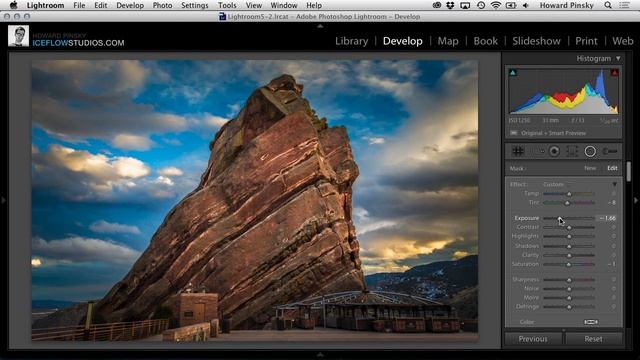Toggle shadow clipping indicator in histogram
The image size is (640, 360).
(x=513, y=73)
